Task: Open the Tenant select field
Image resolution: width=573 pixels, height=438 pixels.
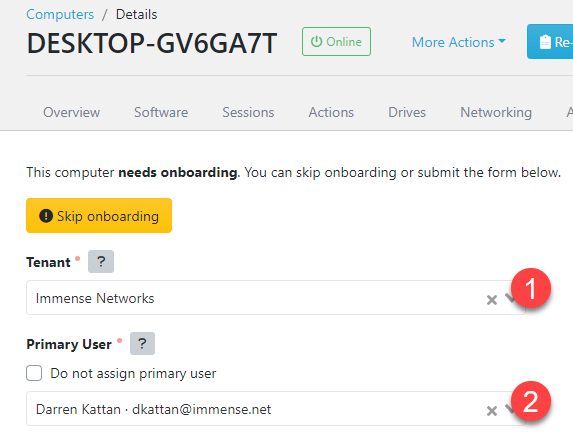Action: pyautogui.click(x=276, y=298)
